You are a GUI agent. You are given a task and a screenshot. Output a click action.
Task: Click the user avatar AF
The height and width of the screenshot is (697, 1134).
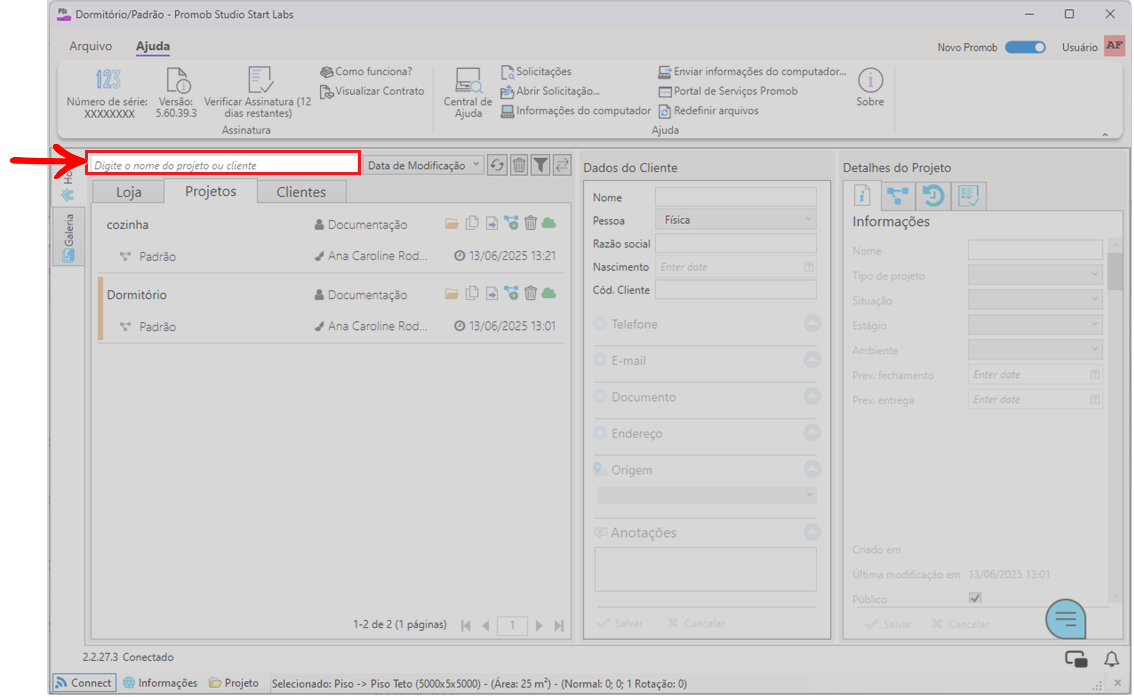[x=1114, y=46]
